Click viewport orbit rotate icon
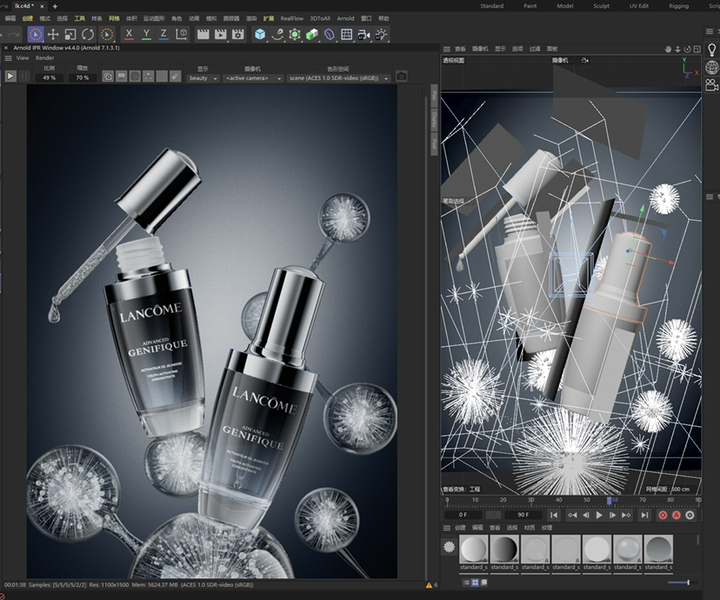Screen dimensions: 720x600 tap(687, 49)
